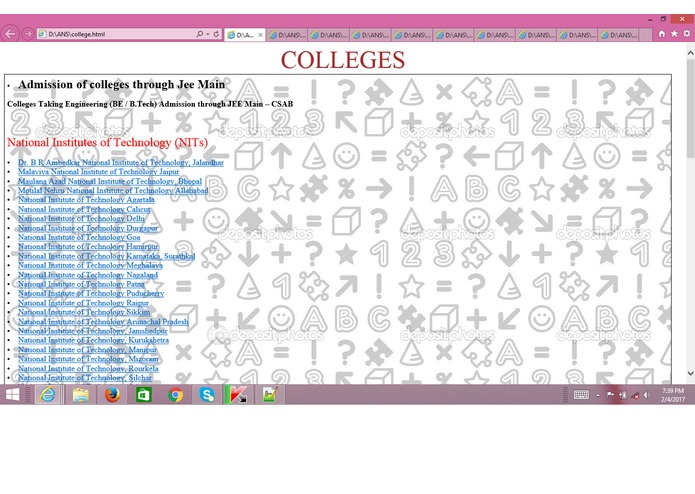Visit the NIT Durgapur link
Screen dimensions: 695x494
88,228
